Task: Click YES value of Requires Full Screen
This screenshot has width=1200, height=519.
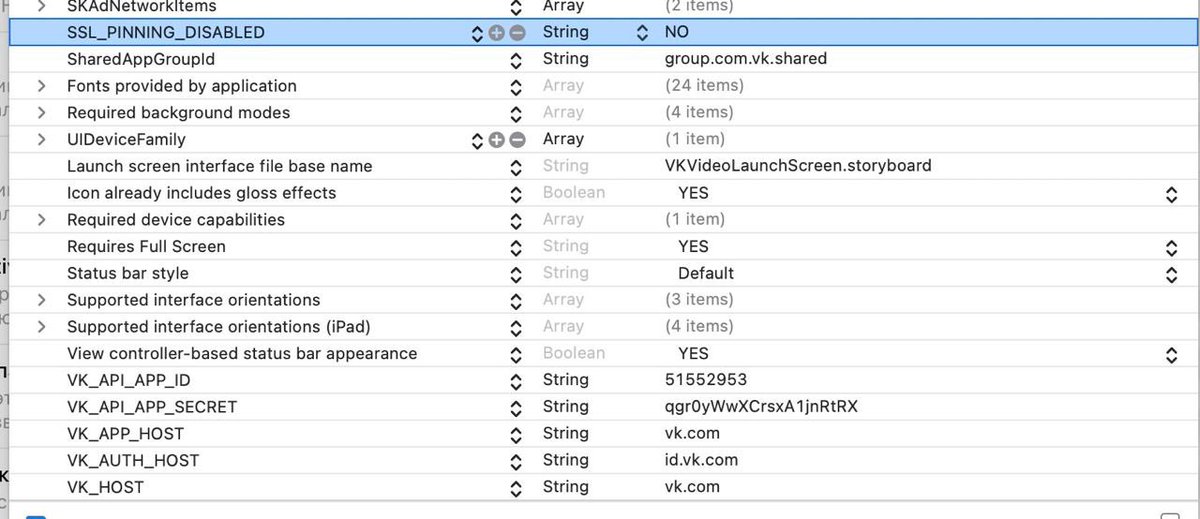Action: [x=693, y=247]
